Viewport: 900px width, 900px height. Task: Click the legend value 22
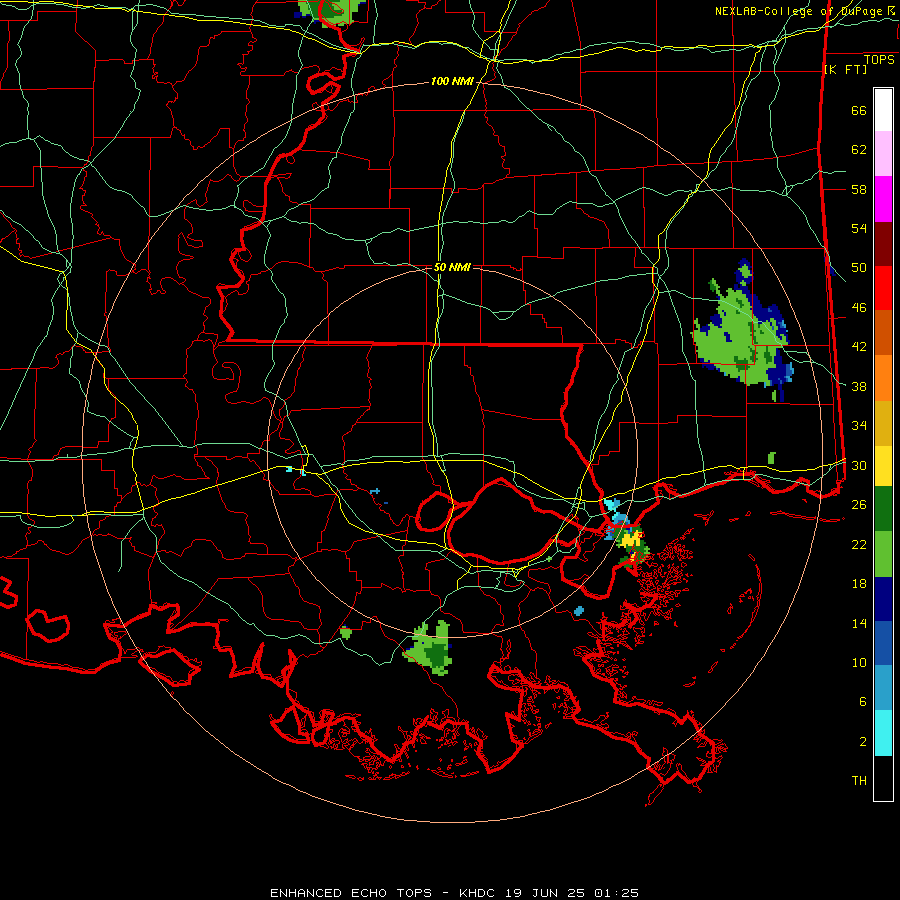[x=859, y=544]
